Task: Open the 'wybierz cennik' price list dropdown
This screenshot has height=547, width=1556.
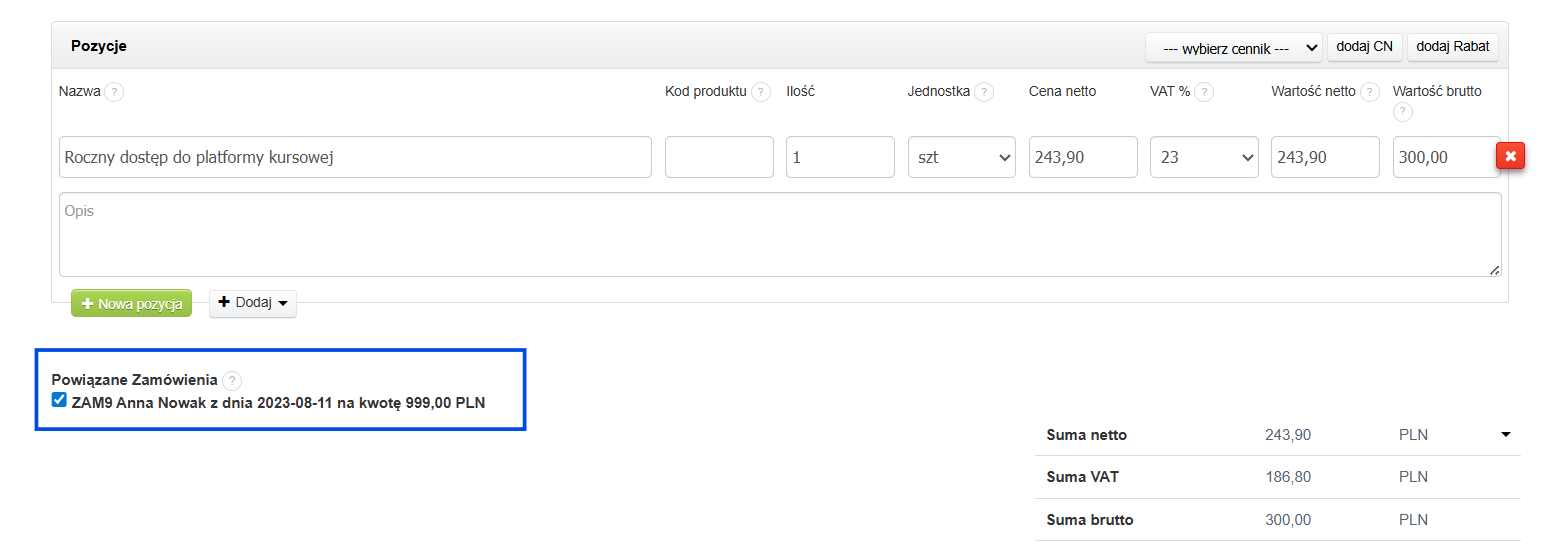Action: click(1234, 47)
